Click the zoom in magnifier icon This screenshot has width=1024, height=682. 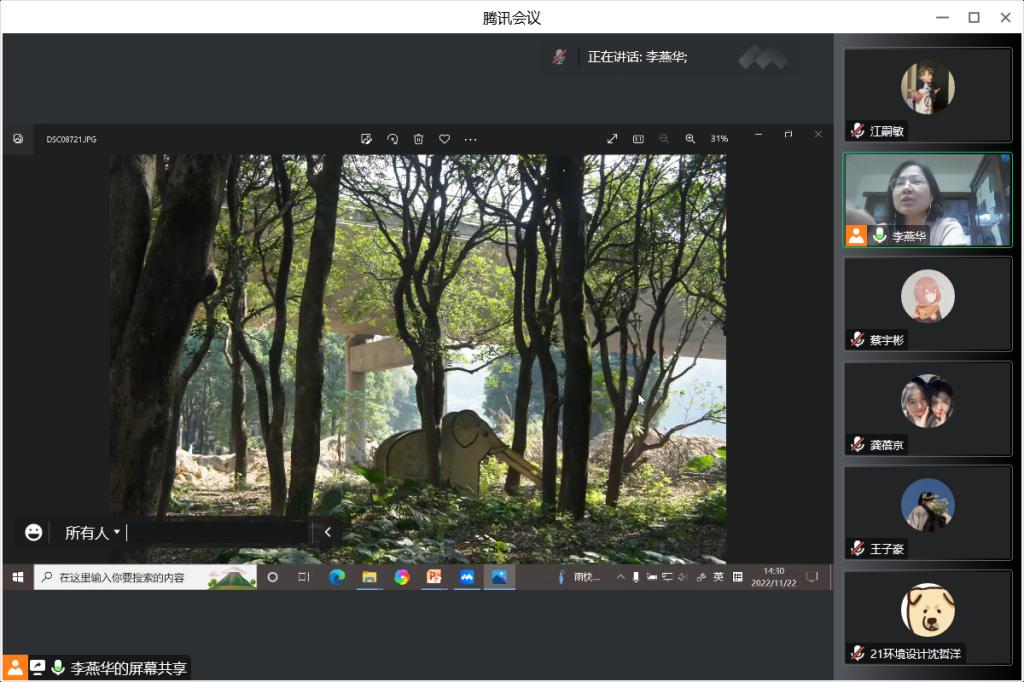coord(690,139)
